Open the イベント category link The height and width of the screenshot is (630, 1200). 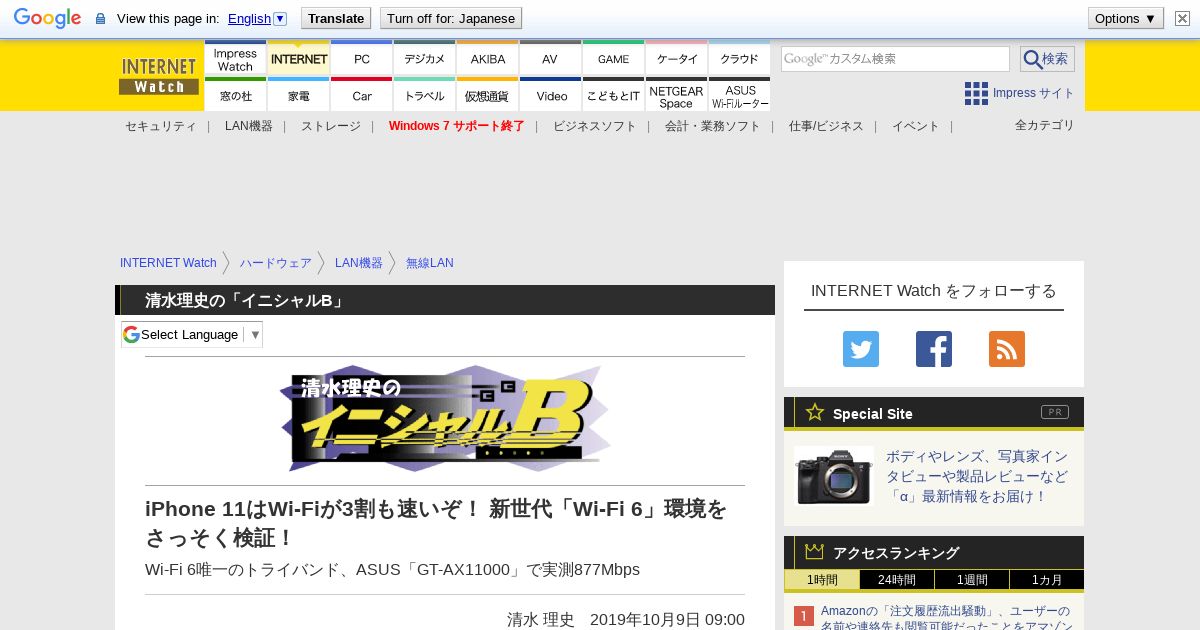click(x=916, y=126)
